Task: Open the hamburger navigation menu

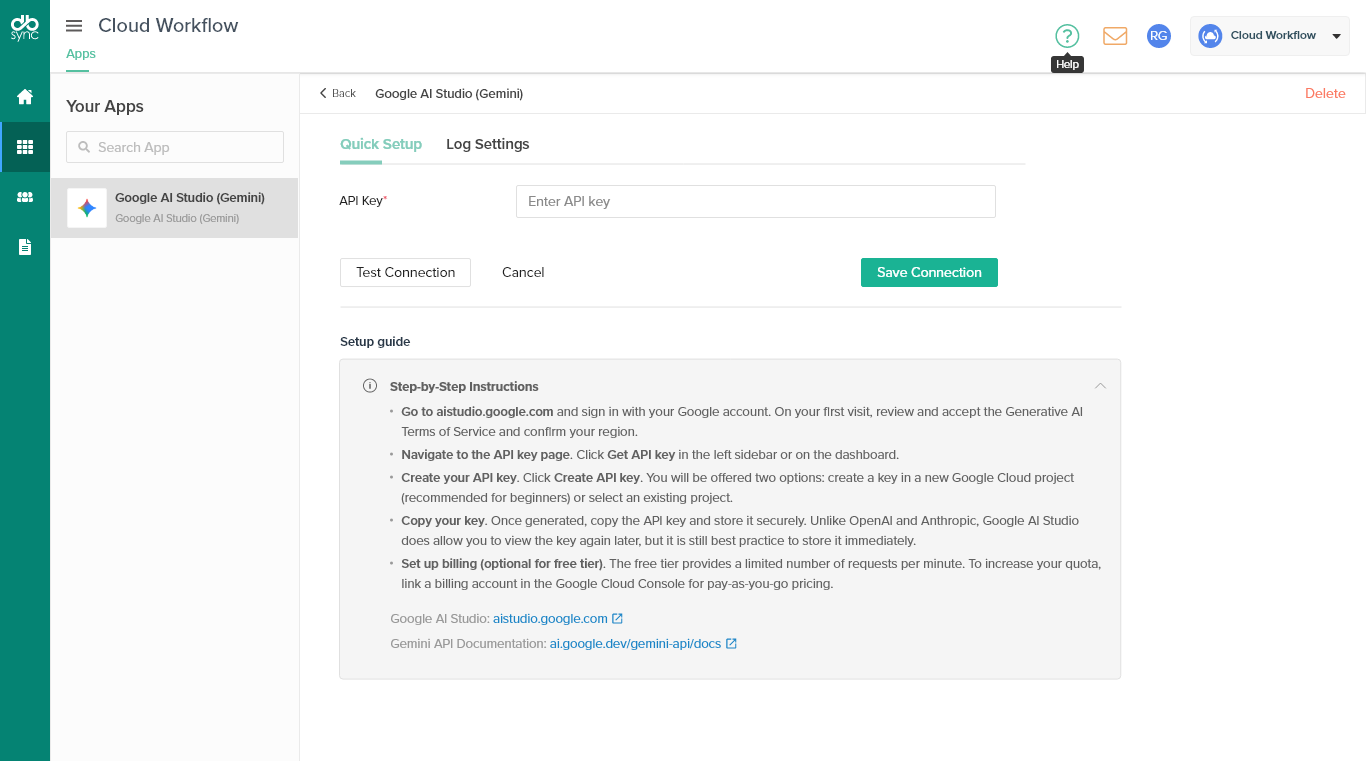Action: (74, 26)
